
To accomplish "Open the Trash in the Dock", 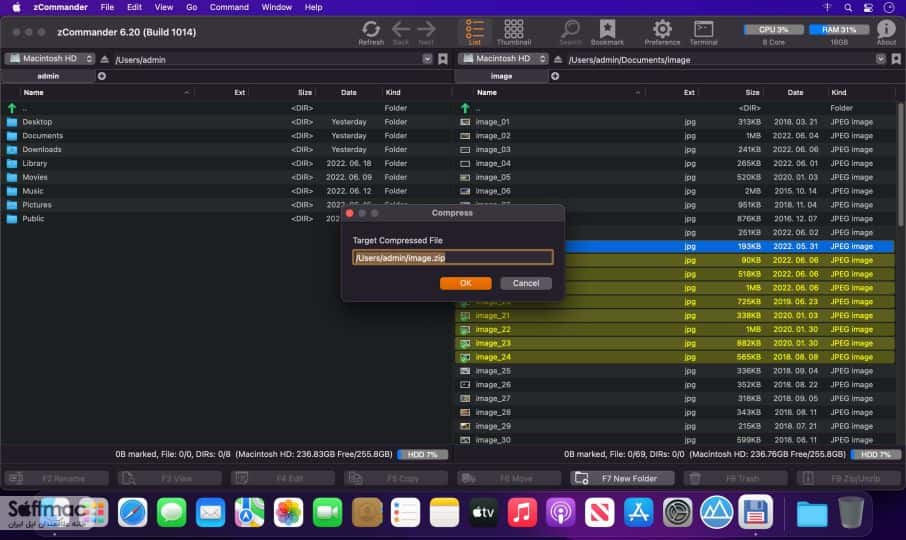I will point(851,512).
